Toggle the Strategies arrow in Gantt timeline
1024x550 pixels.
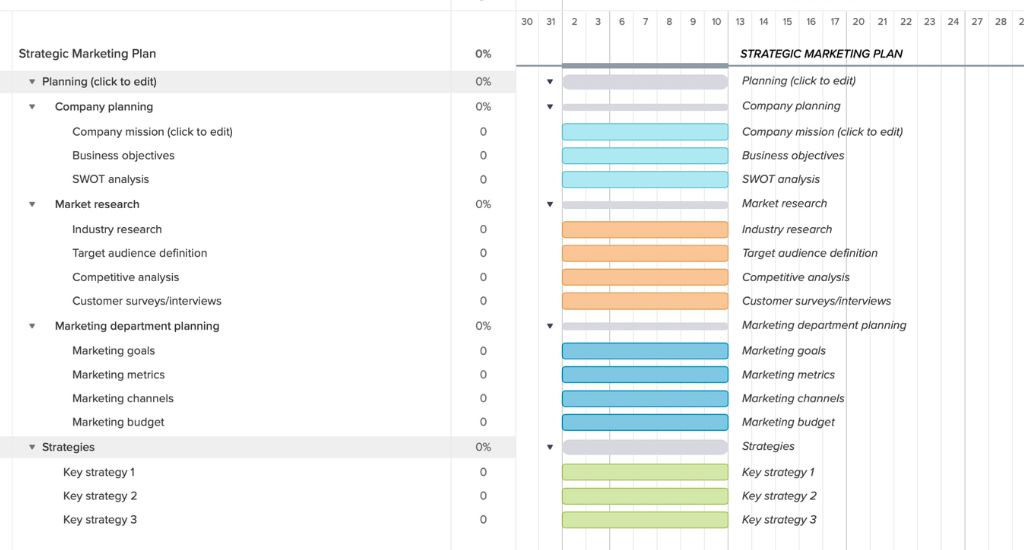click(550, 448)
